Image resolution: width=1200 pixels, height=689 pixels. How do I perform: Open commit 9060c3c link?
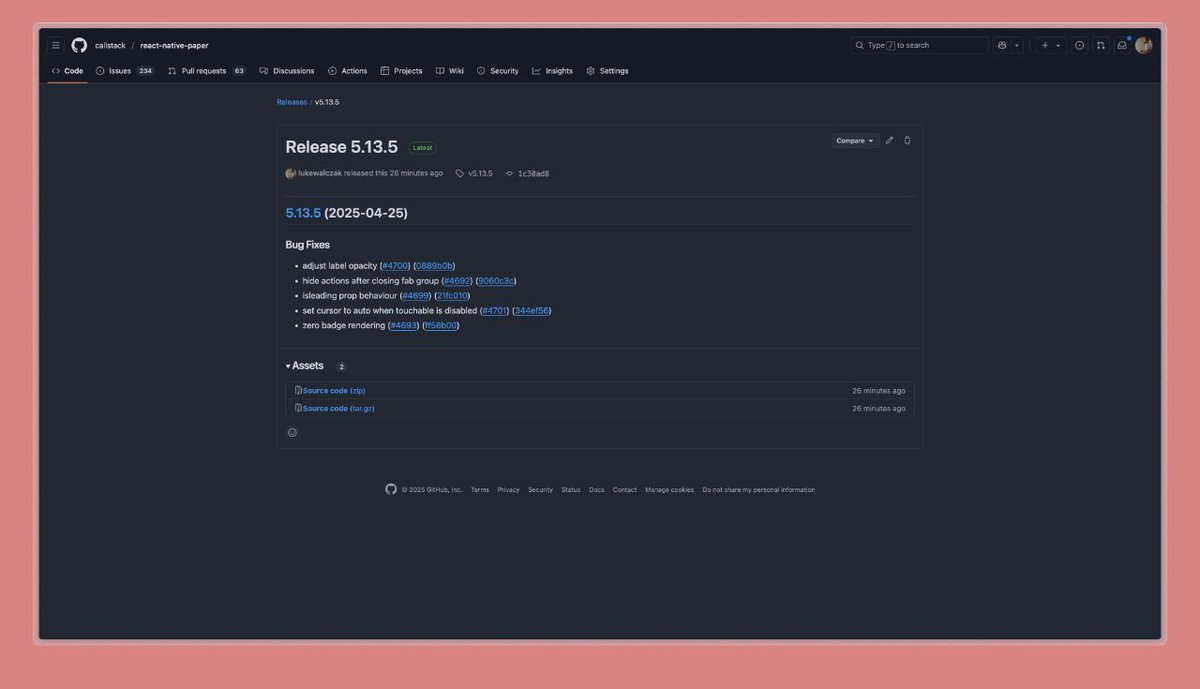[497, 281]
